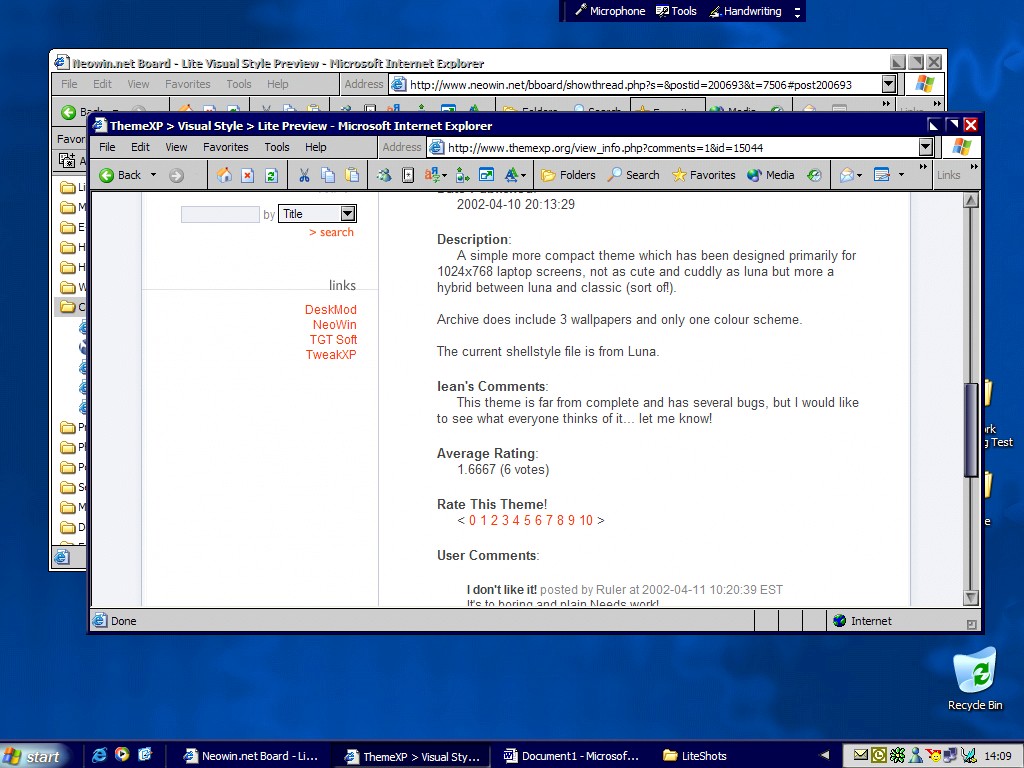Launch Outlook Express from Quick Launch
The height and width of the screenshot is (768, 1024).
(145, 755)
